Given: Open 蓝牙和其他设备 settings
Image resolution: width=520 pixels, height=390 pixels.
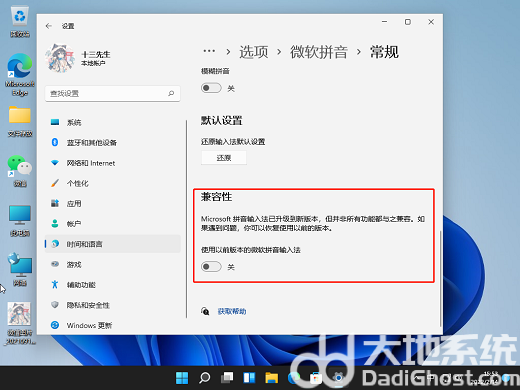Looking at the screenshot, I should [112, 143].
